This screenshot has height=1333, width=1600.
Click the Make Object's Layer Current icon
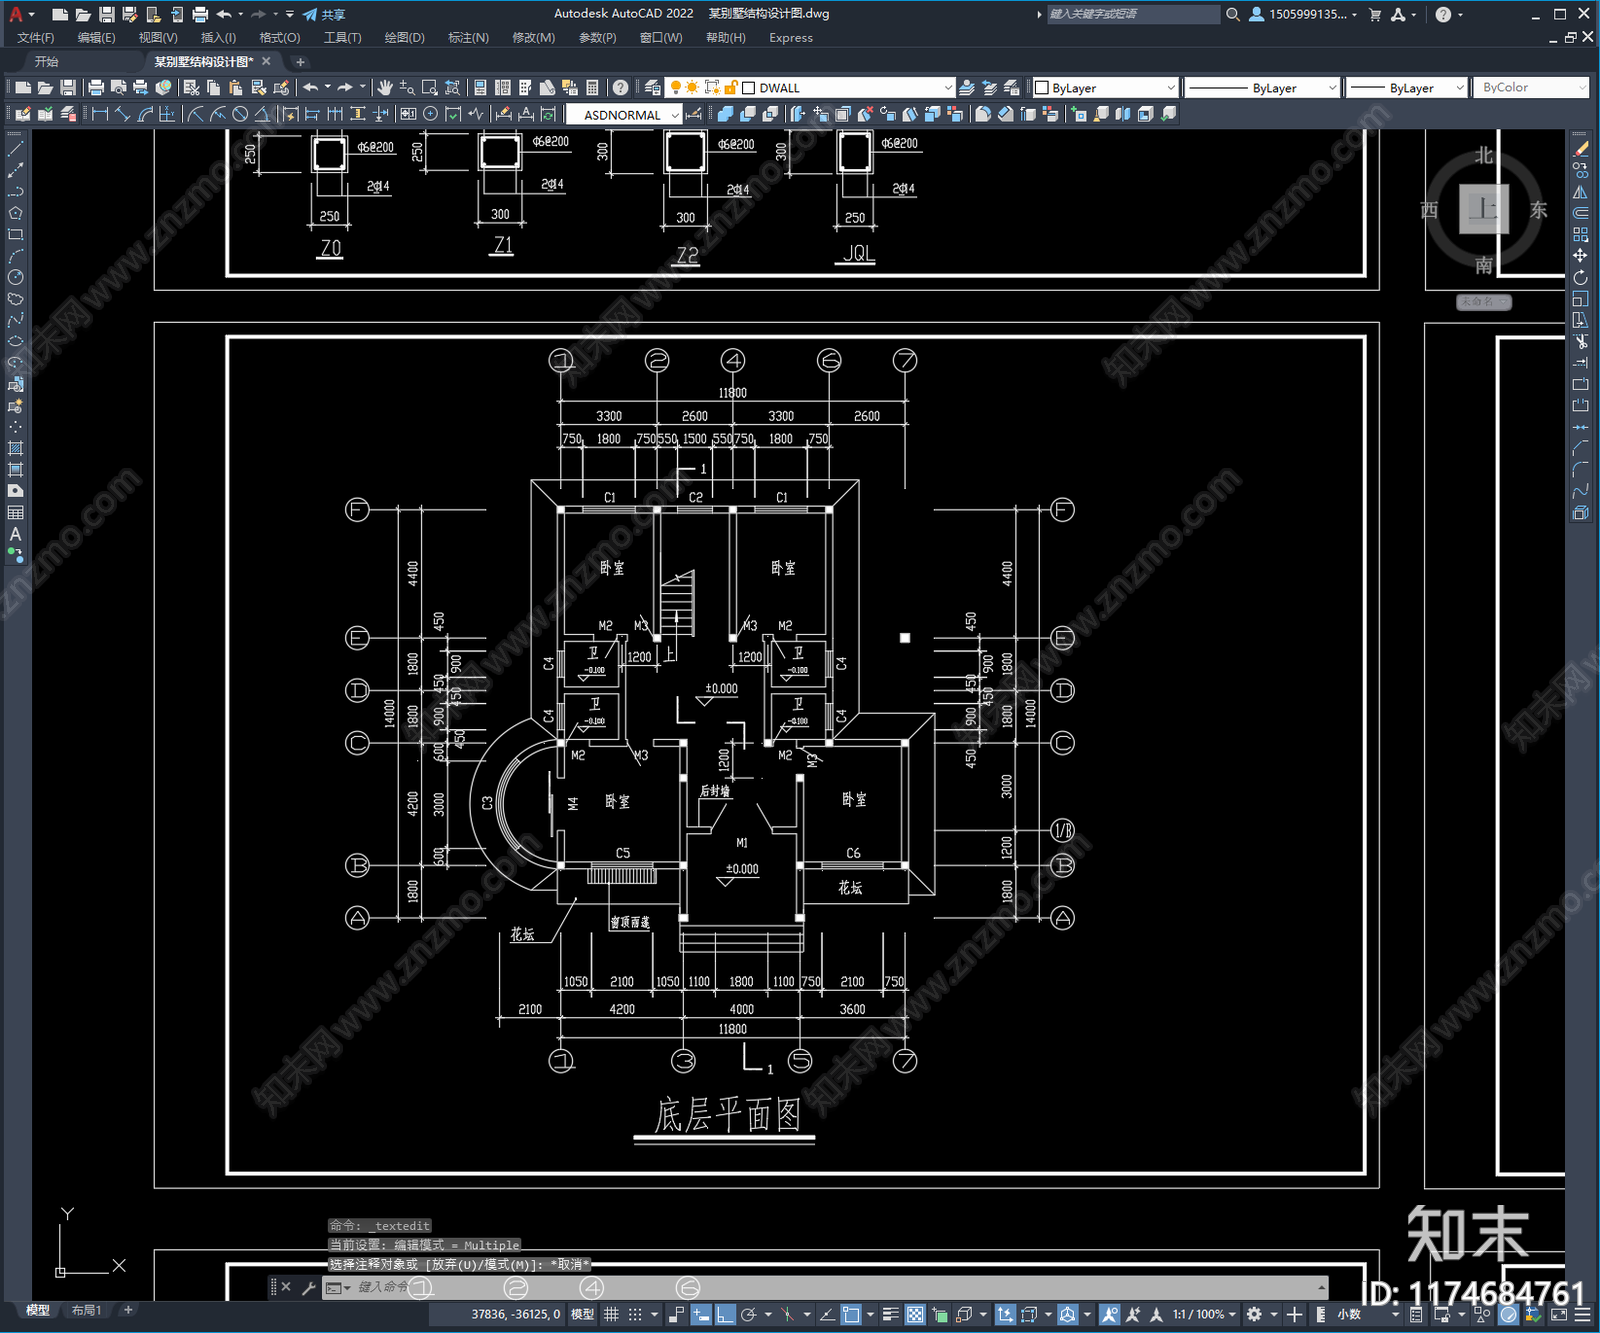(x=967, y=88)
